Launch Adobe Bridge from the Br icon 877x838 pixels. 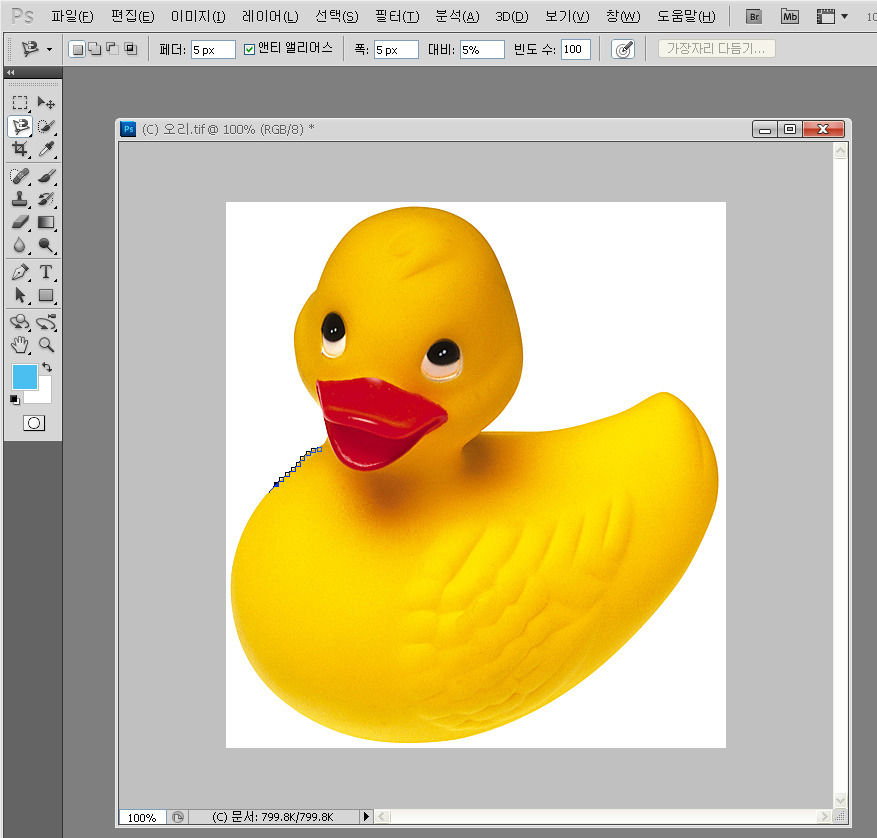(x=756, y=17)
